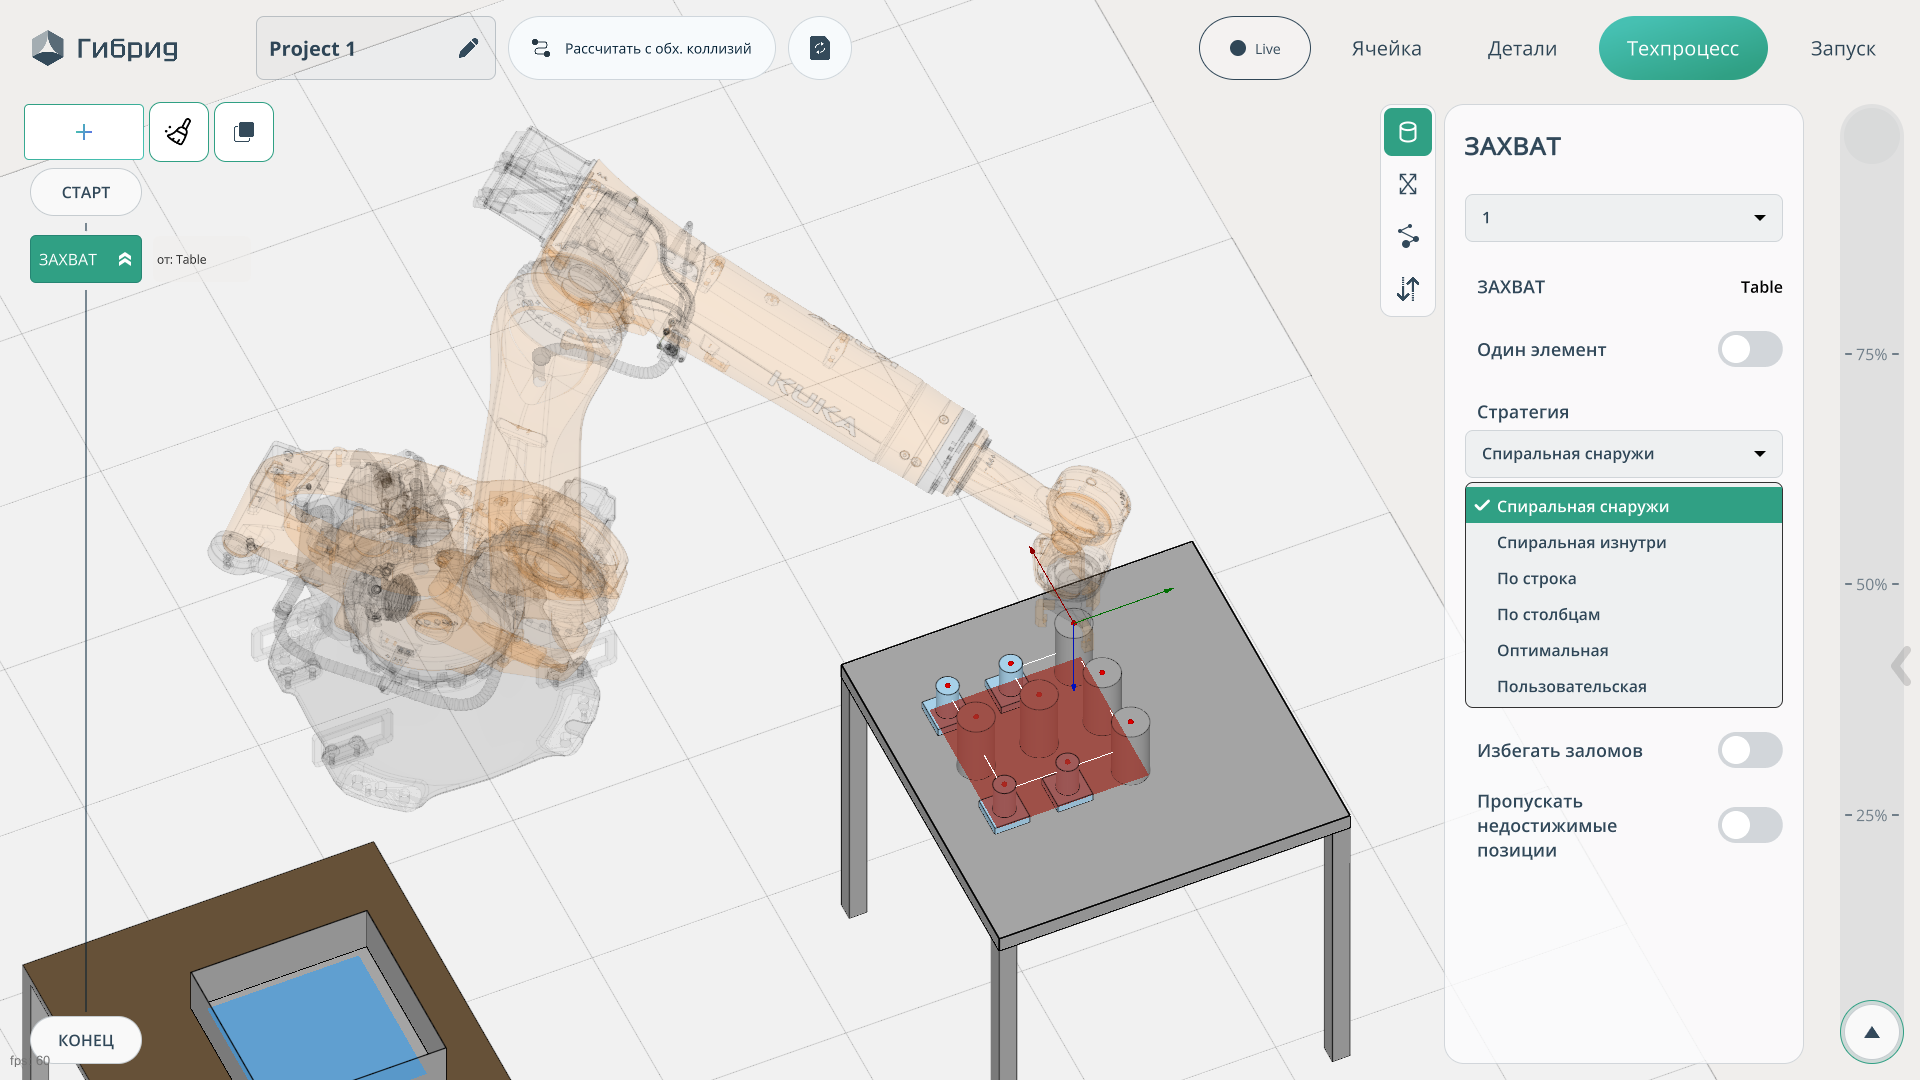Toggle the Один элемент switch

(x=1749, y=350)
